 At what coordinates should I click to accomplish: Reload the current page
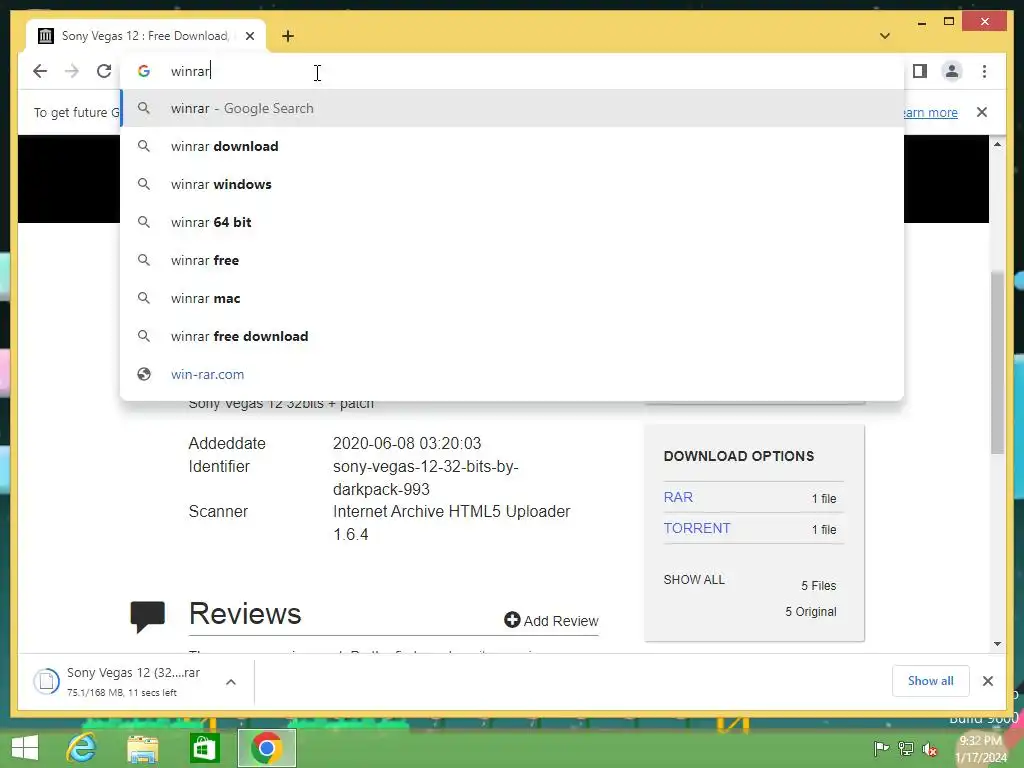coord(104,71)
